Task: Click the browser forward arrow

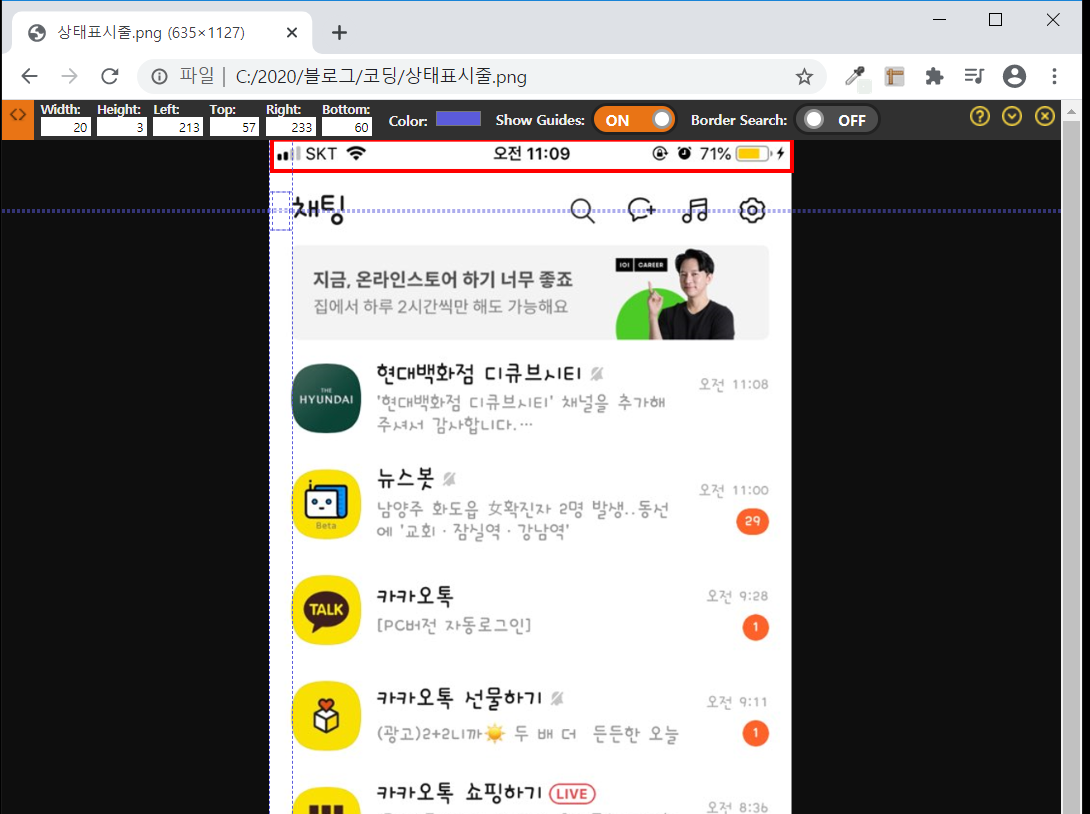Action: tap(70, 76)
